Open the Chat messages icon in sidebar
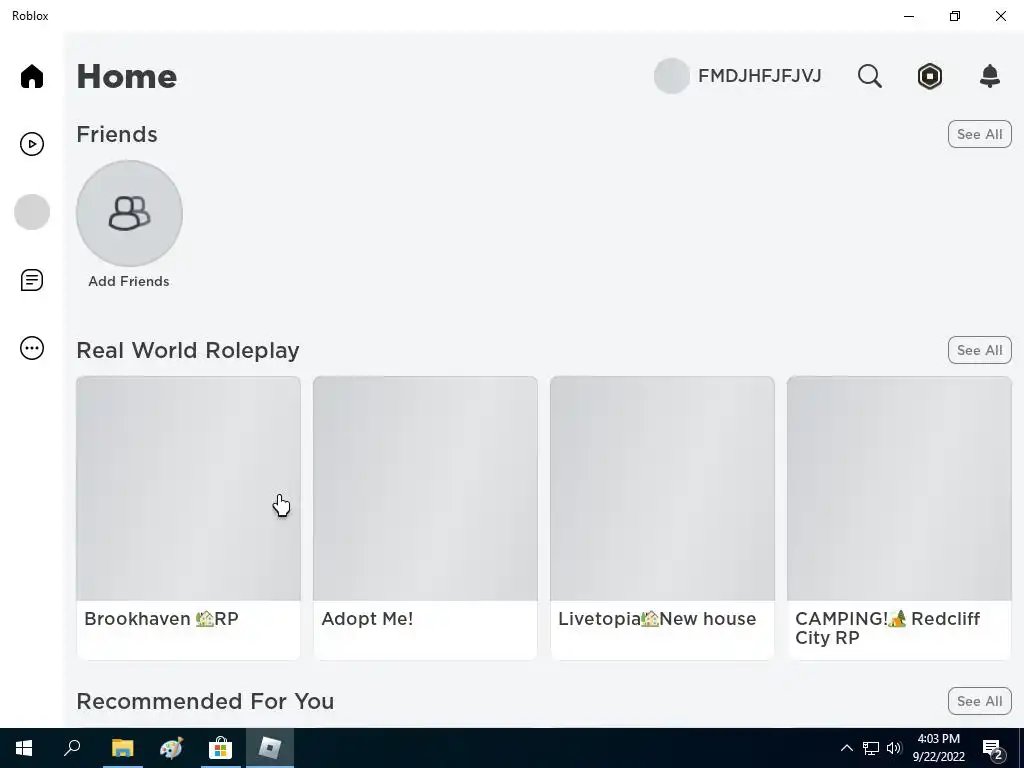Screen dimensions: 1024x768 (x=31, y=280)
